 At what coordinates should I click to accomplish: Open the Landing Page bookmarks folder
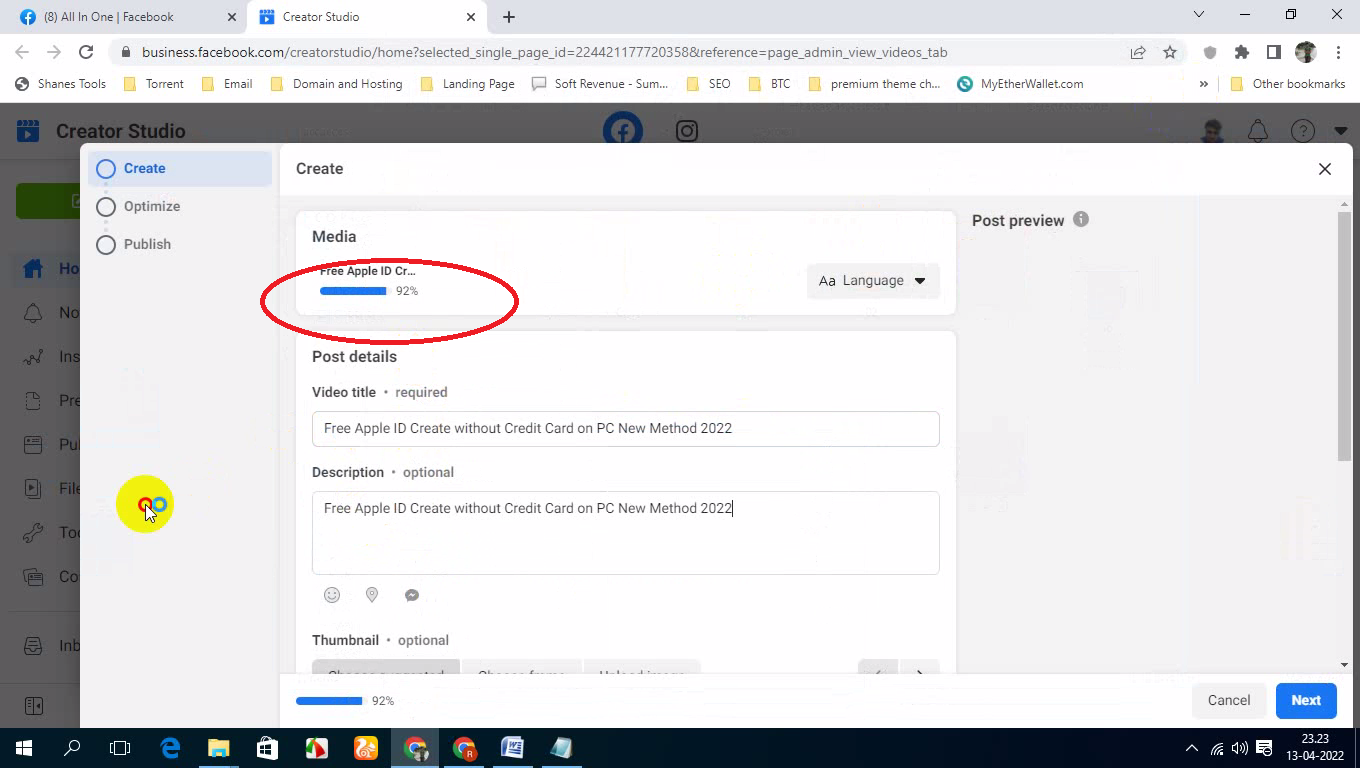pyautogui.click(x=467, y=84)
